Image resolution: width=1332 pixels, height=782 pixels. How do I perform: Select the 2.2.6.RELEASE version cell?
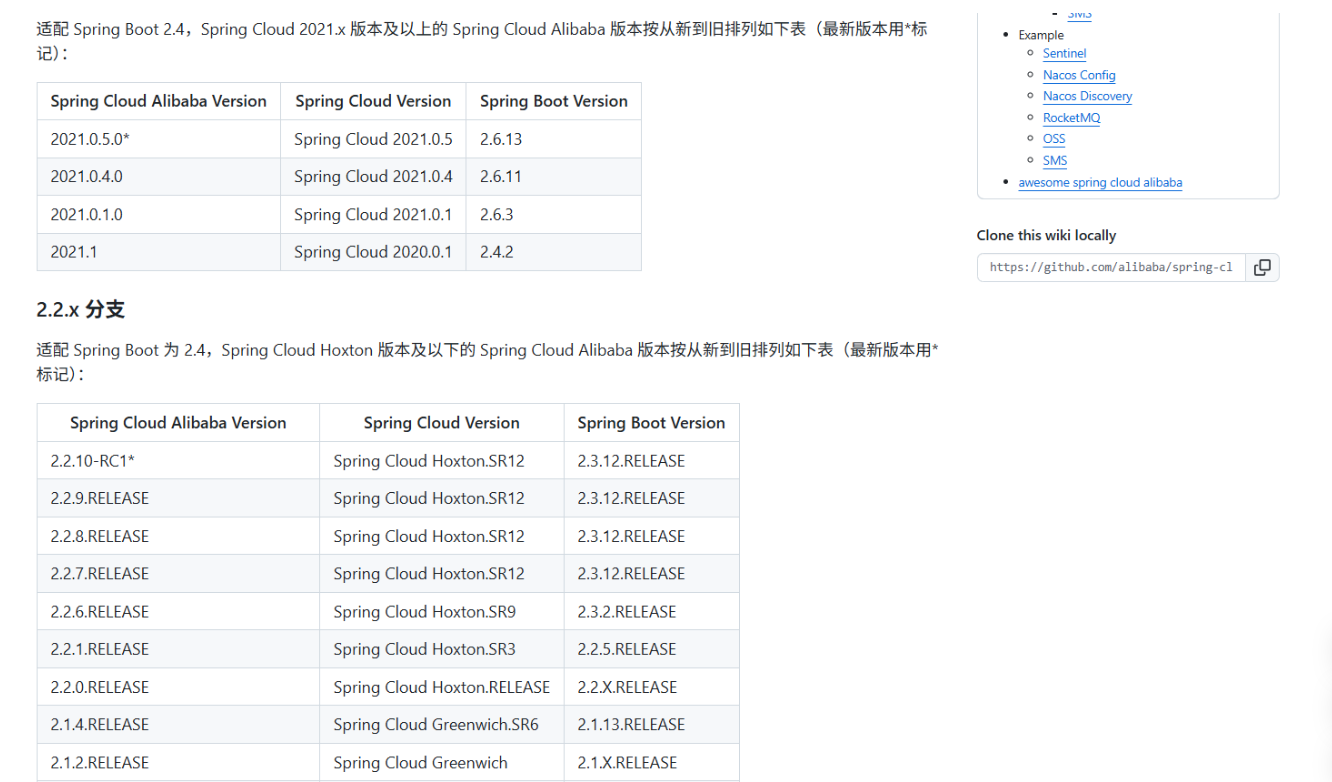(x=178, y=612)
